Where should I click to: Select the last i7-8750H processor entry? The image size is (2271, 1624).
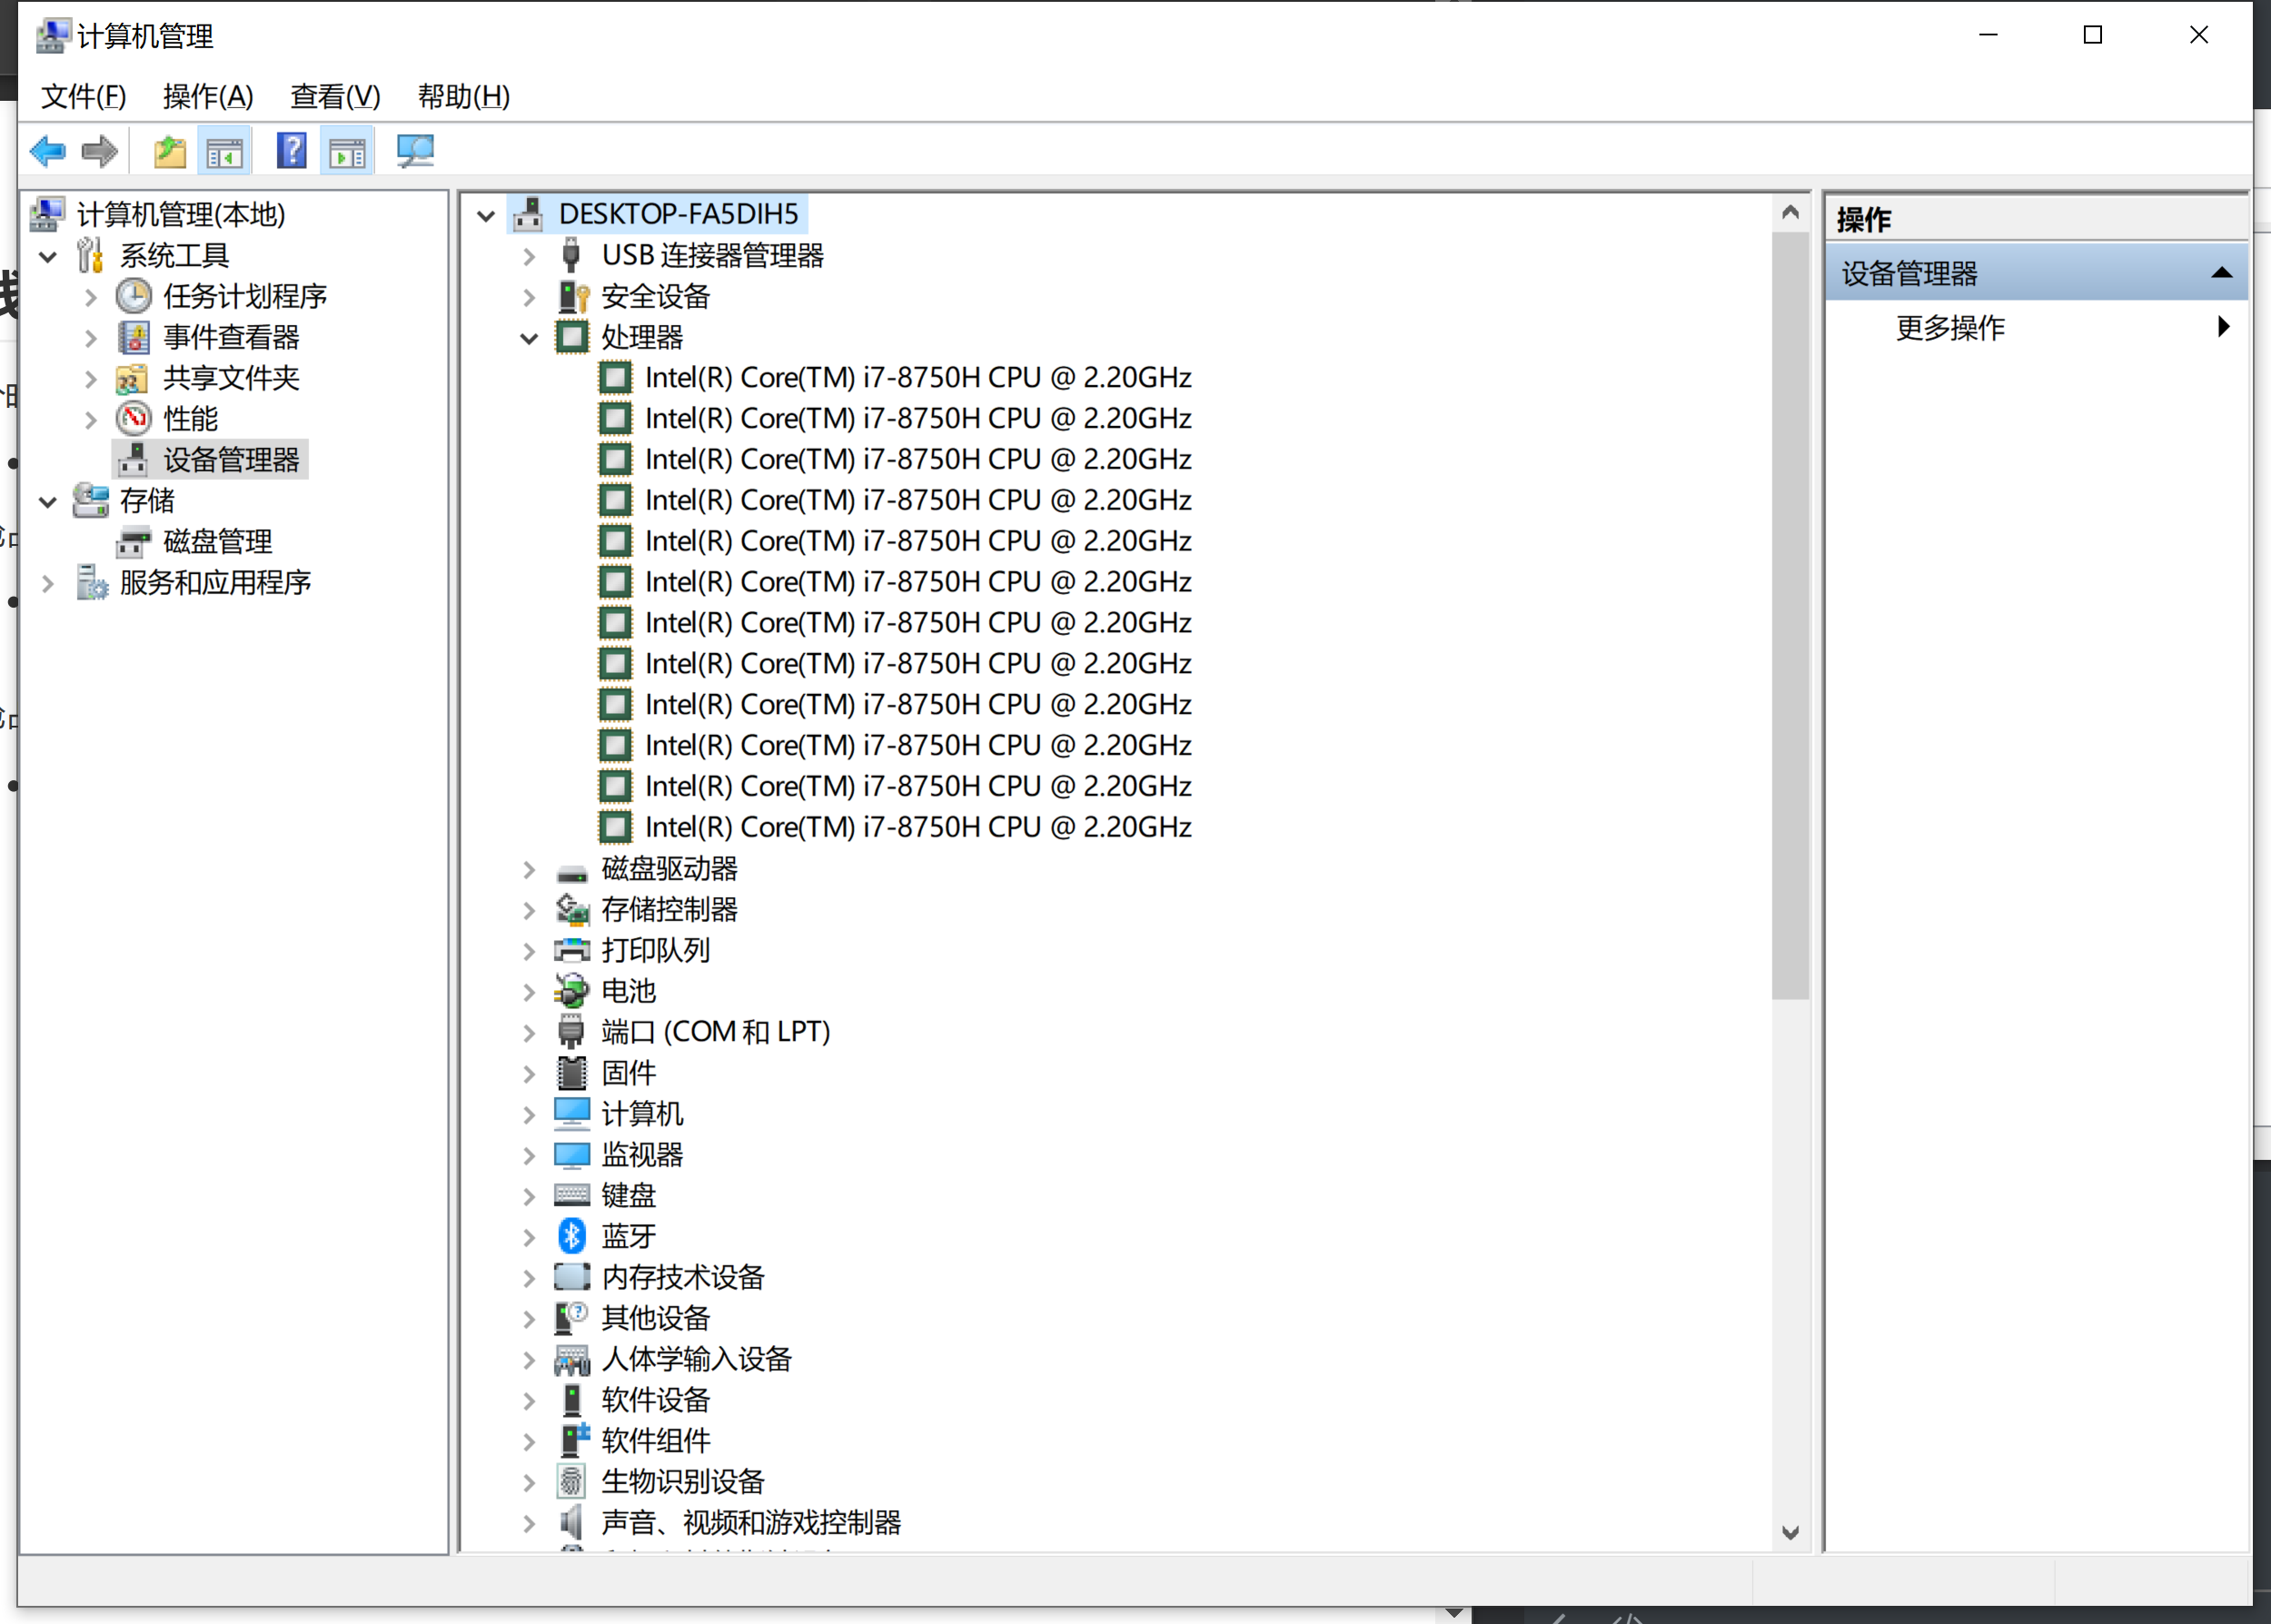click(x=918, y=827)
